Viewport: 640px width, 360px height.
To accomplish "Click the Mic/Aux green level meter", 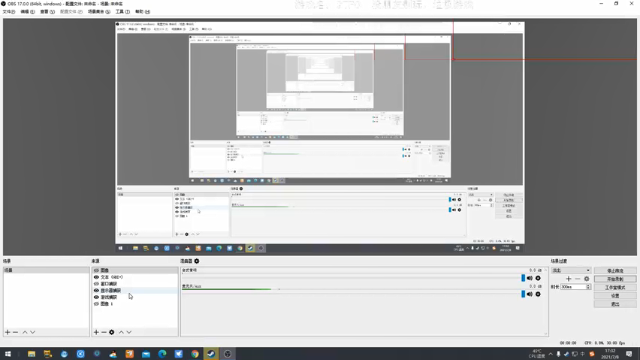I will (227, 289).
